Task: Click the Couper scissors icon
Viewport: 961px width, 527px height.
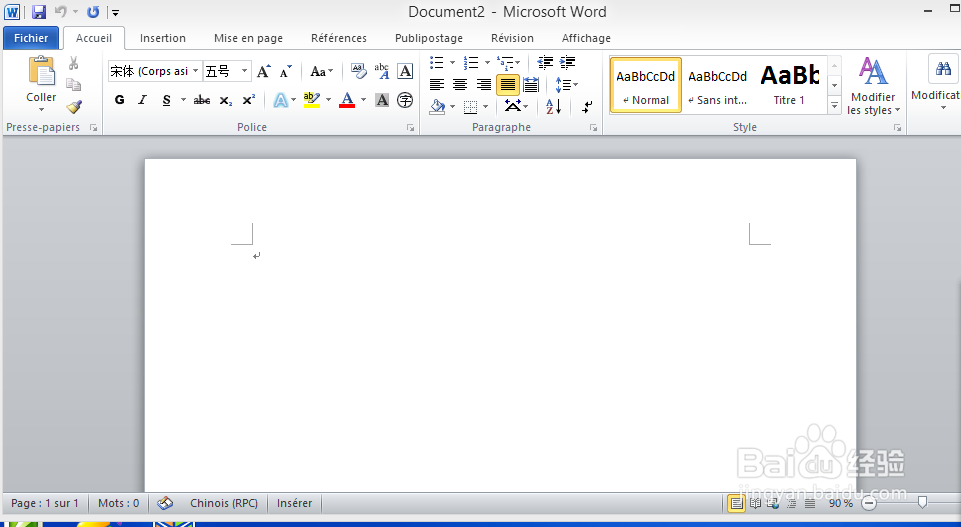Action: tap(74, 63)
